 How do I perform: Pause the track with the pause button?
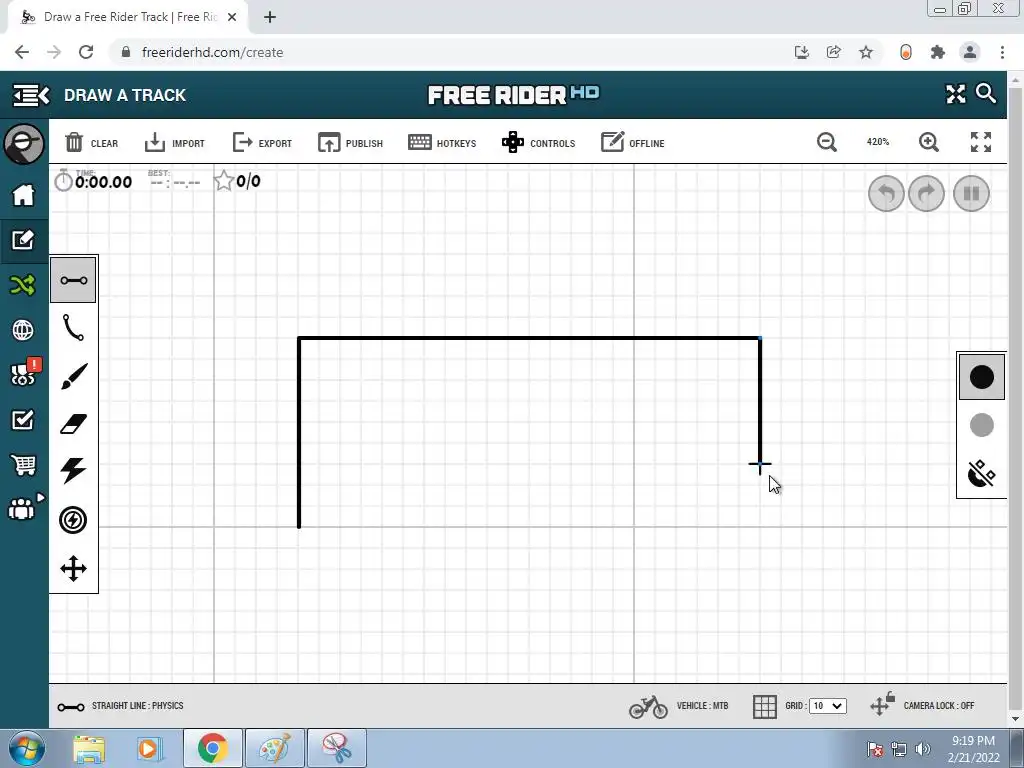click(x=971, y=193)
